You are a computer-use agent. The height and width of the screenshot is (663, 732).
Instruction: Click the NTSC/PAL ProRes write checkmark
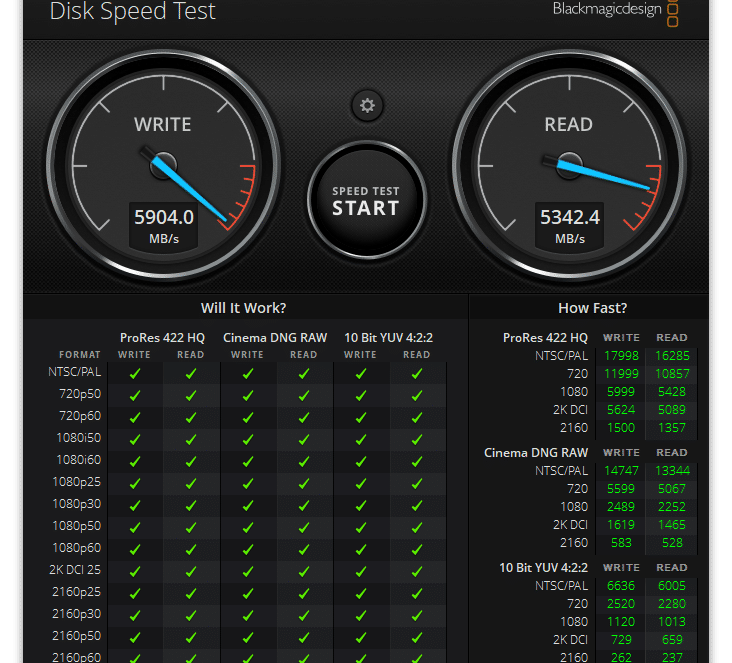135,374
